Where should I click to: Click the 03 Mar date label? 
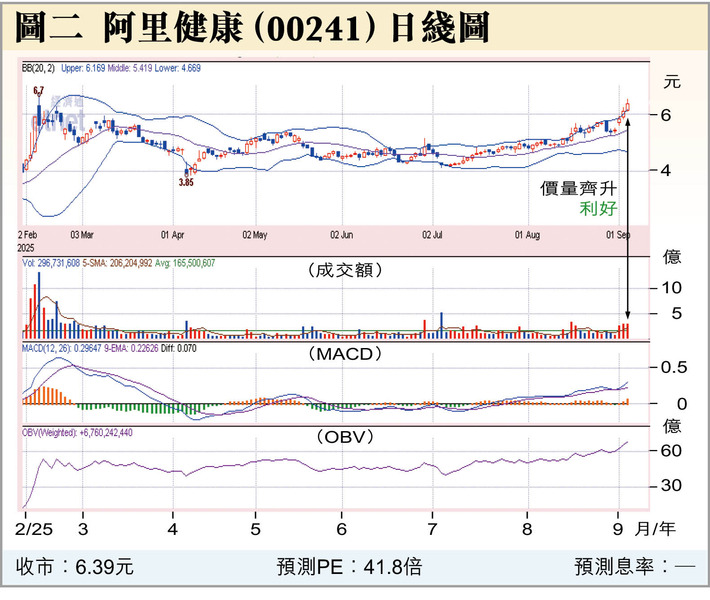[82, 235]
